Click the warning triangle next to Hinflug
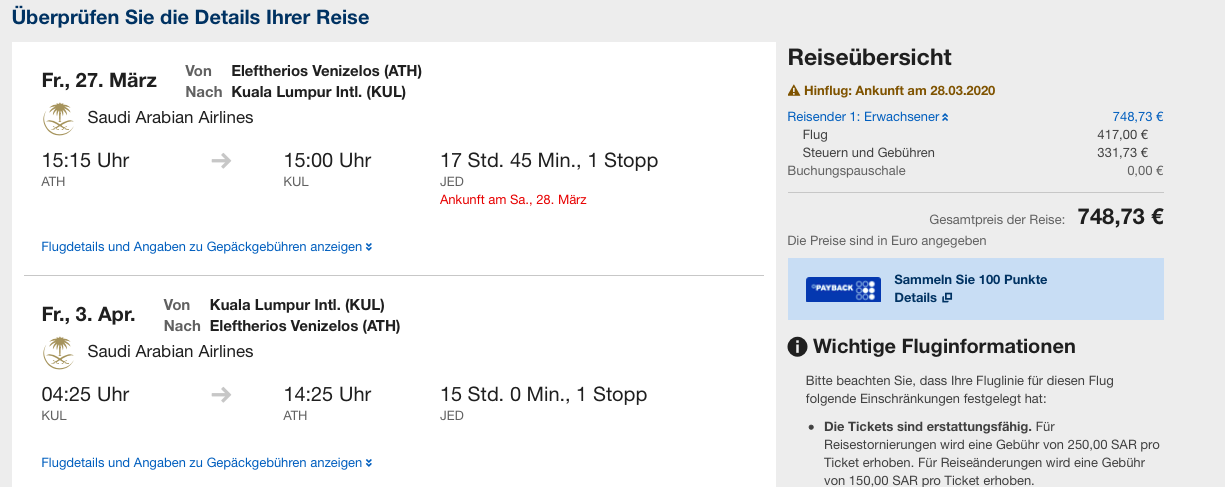The width and height of the screenshot is (1225, 487). [x=794, y=90]
